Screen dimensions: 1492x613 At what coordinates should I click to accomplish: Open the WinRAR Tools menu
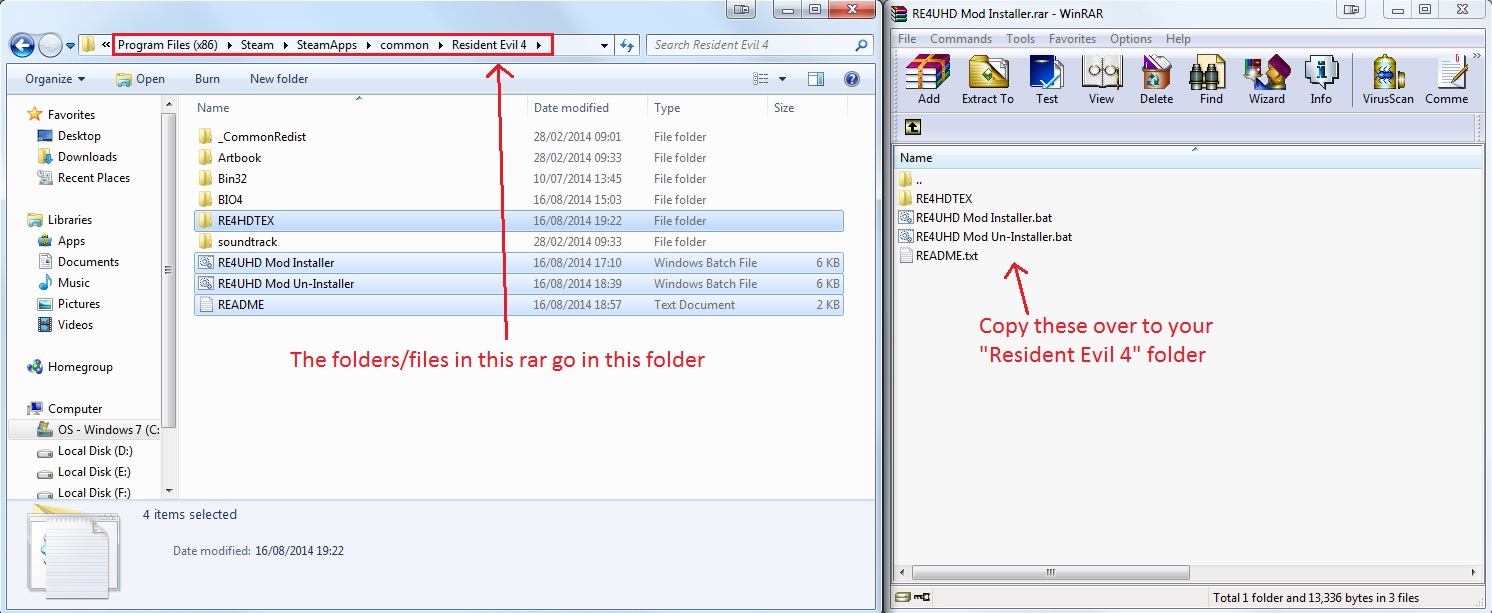point(1020,39)
